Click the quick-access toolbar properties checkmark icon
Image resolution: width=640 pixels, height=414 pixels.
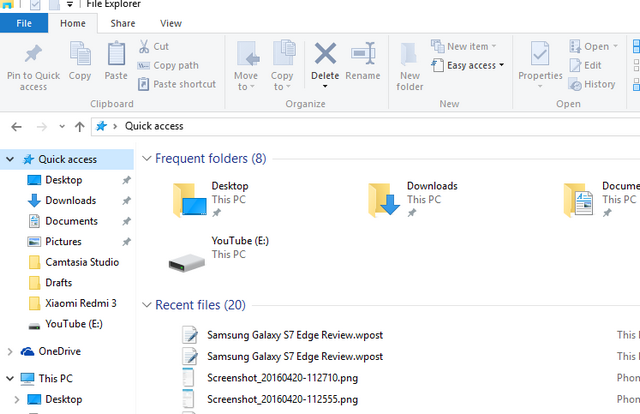coord(35,5)
